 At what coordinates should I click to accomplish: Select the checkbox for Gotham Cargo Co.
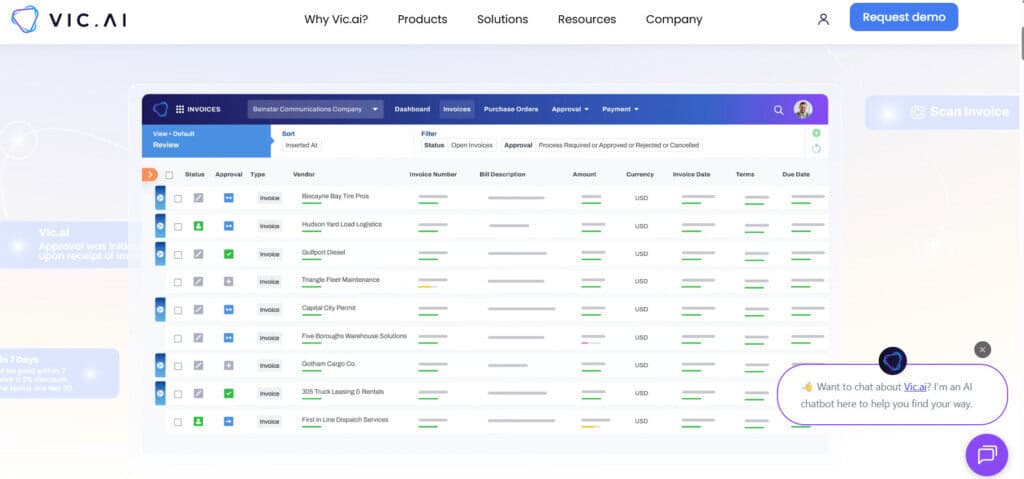pyautogui.click(x=178, y=366)
